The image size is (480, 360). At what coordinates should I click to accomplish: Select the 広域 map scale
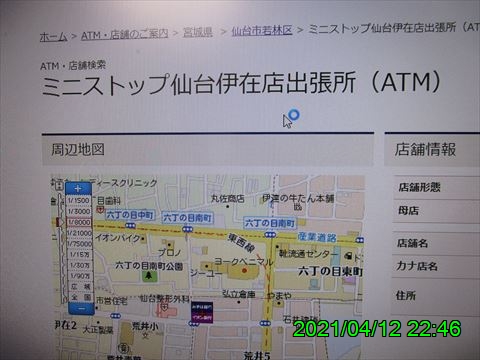point(81,287)
